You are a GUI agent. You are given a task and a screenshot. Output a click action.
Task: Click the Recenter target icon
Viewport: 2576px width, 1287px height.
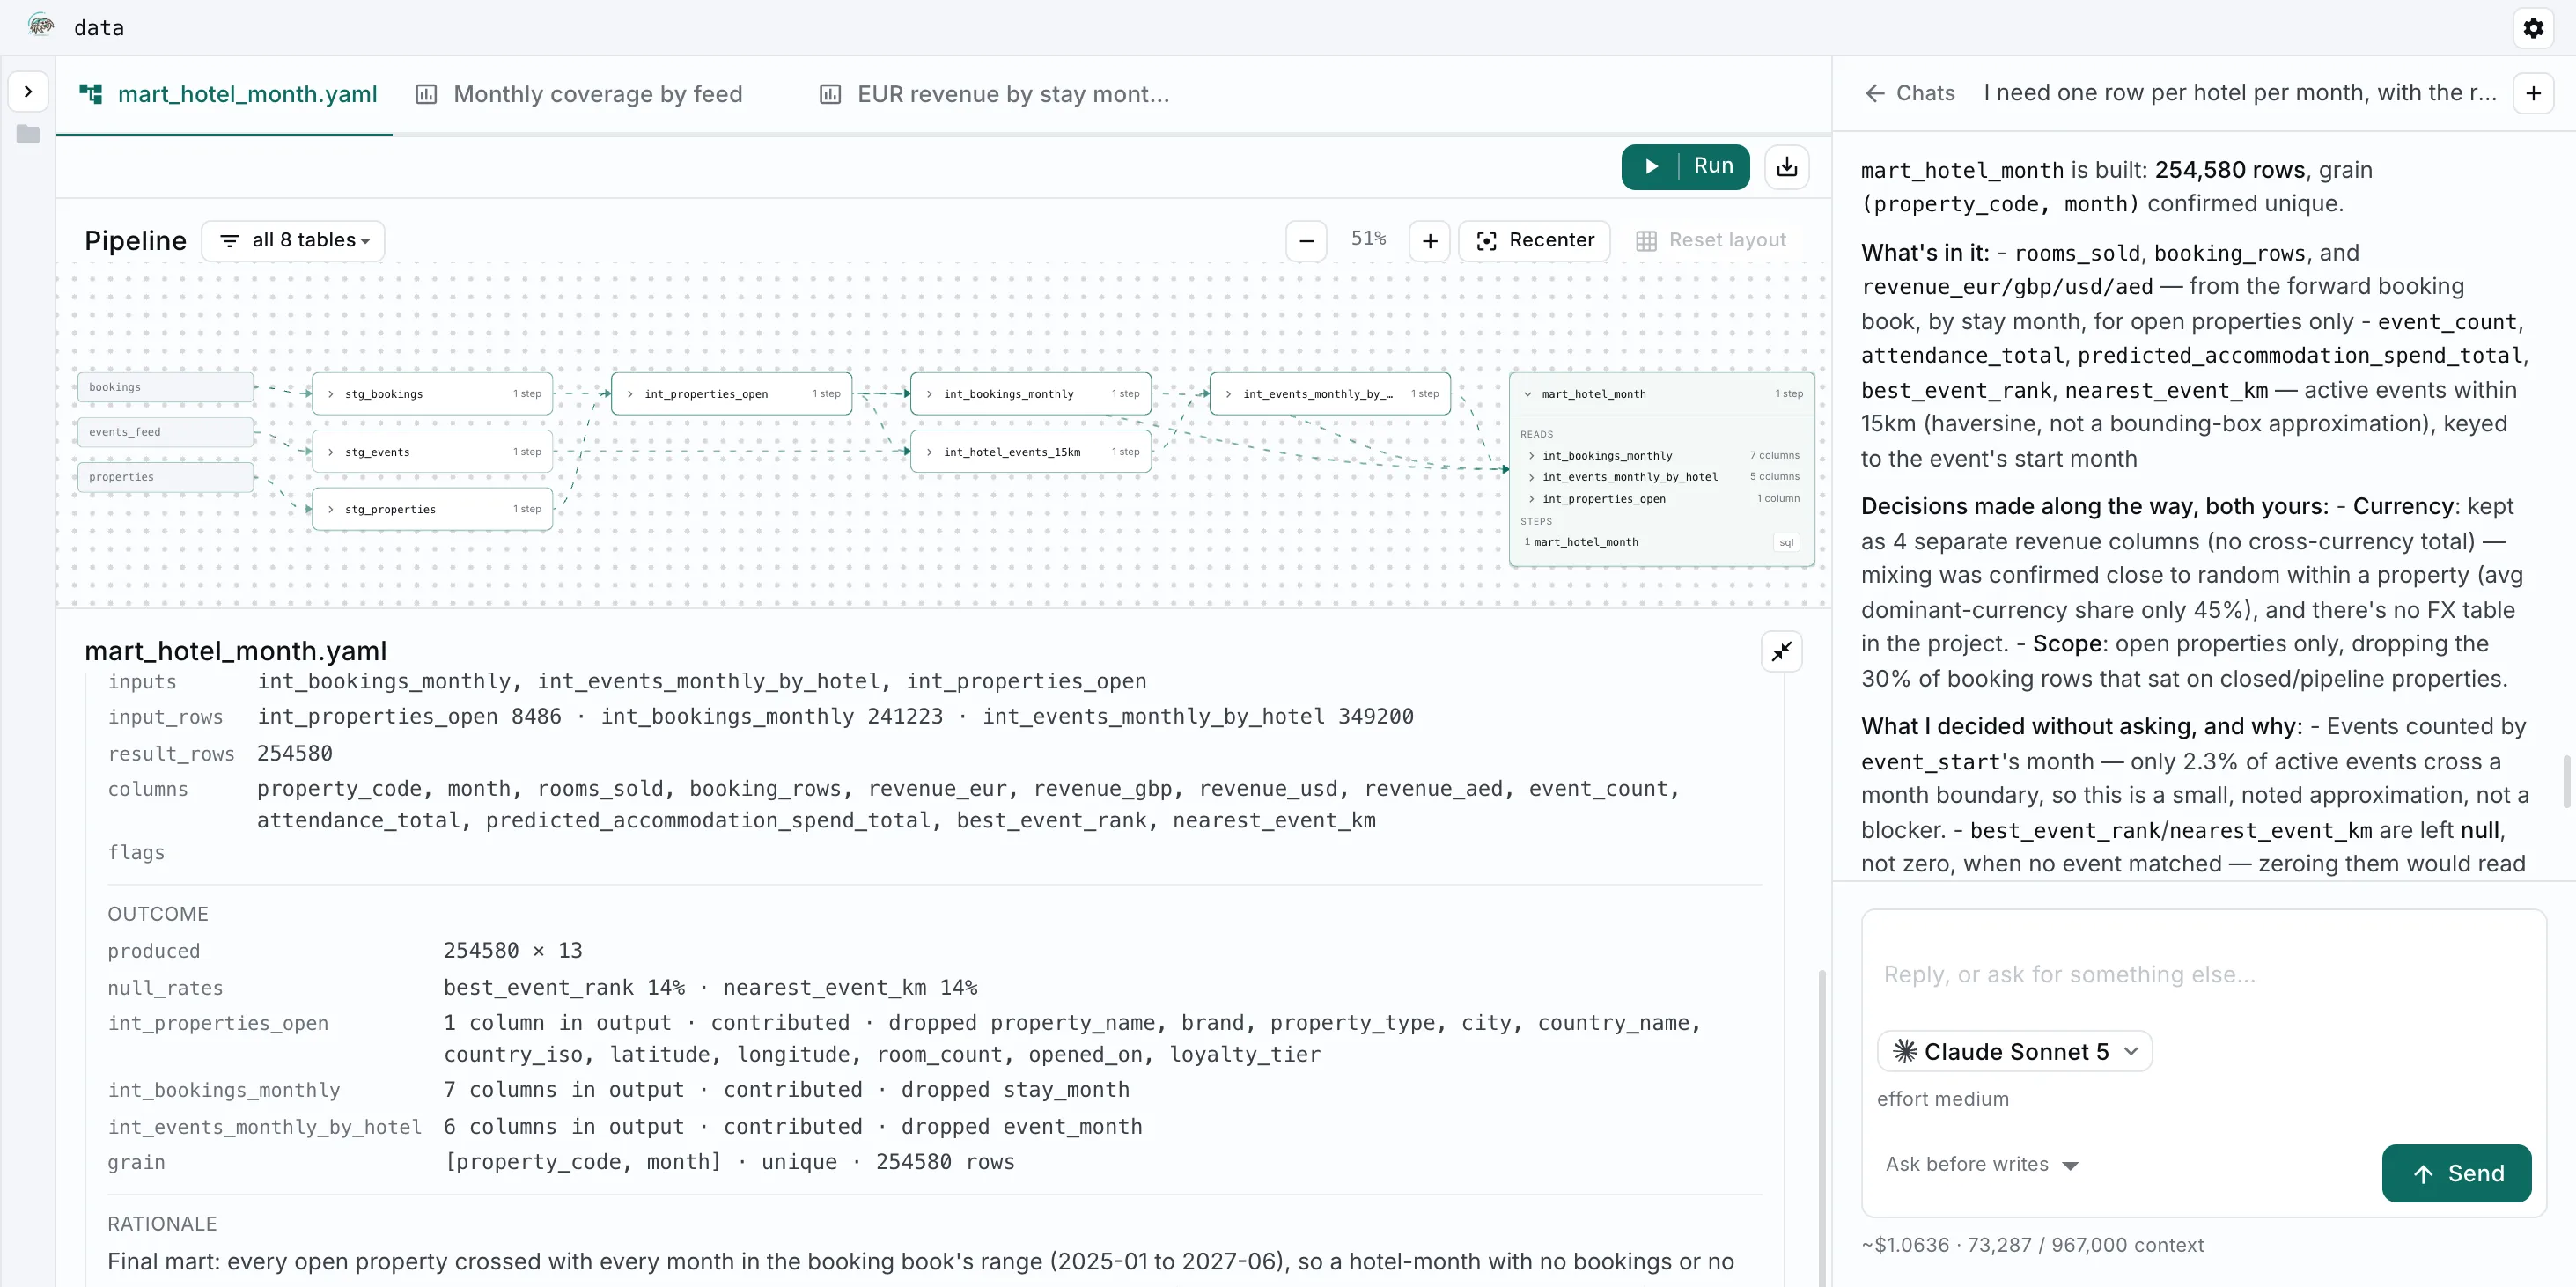pyautogui.click(x=1486, y=241)
